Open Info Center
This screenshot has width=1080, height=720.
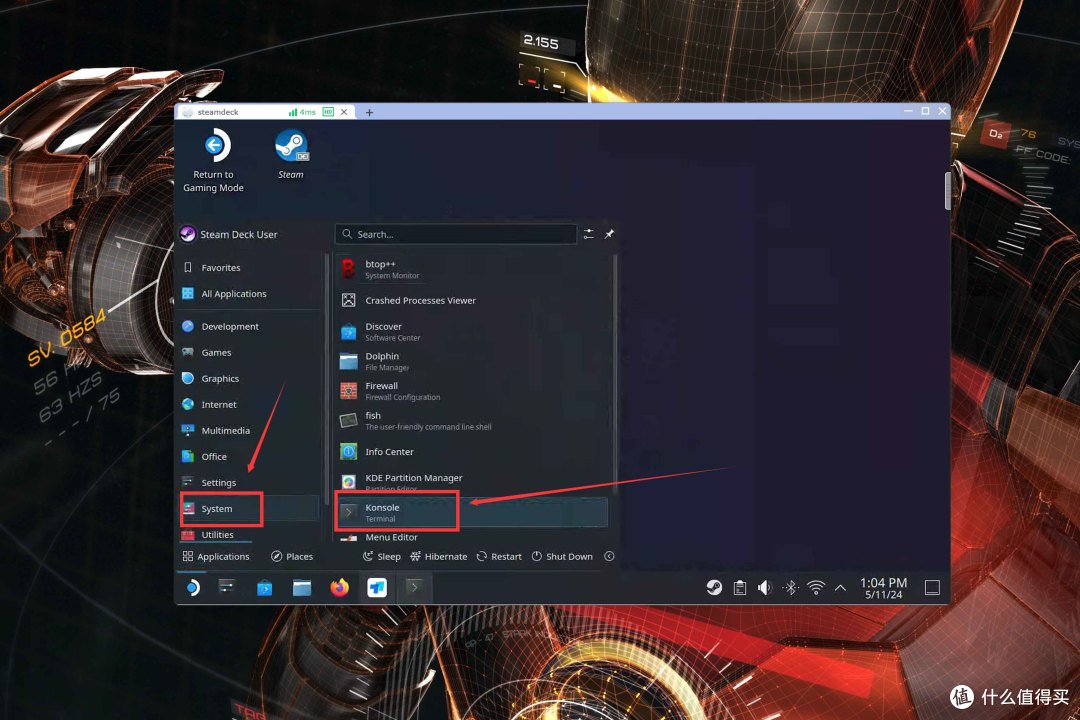[x=474, y=452]
